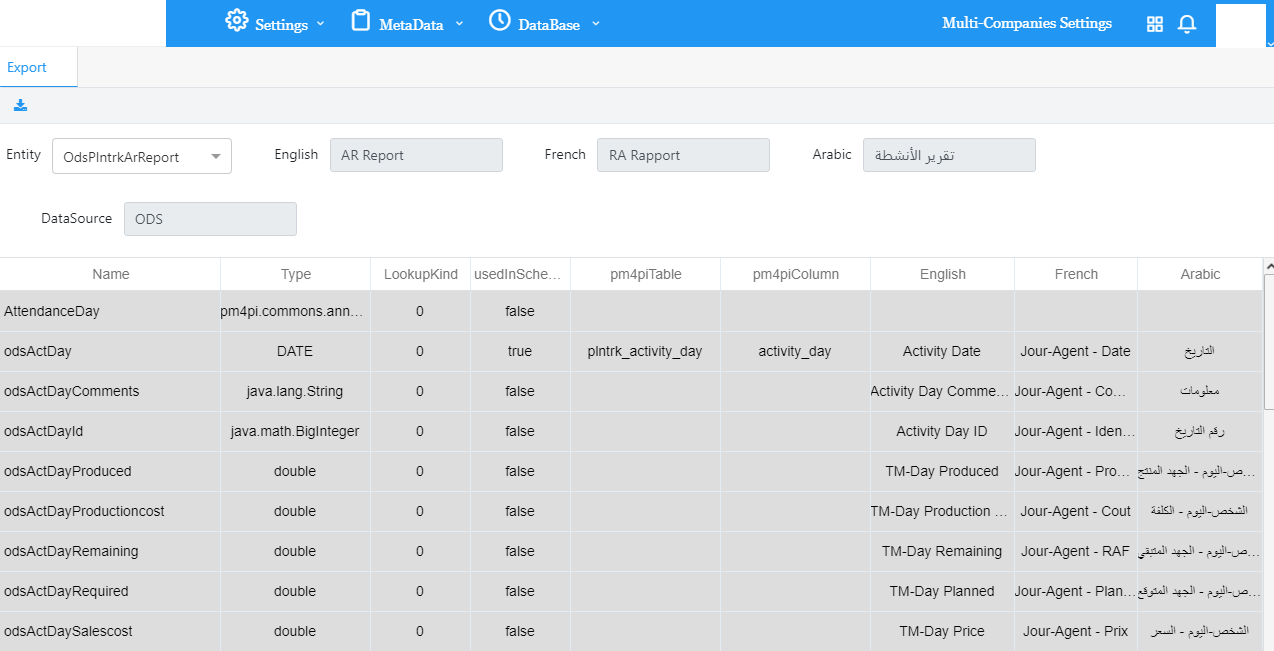Switch to the Export tab

pyautogui.click(x=27, y=68)
